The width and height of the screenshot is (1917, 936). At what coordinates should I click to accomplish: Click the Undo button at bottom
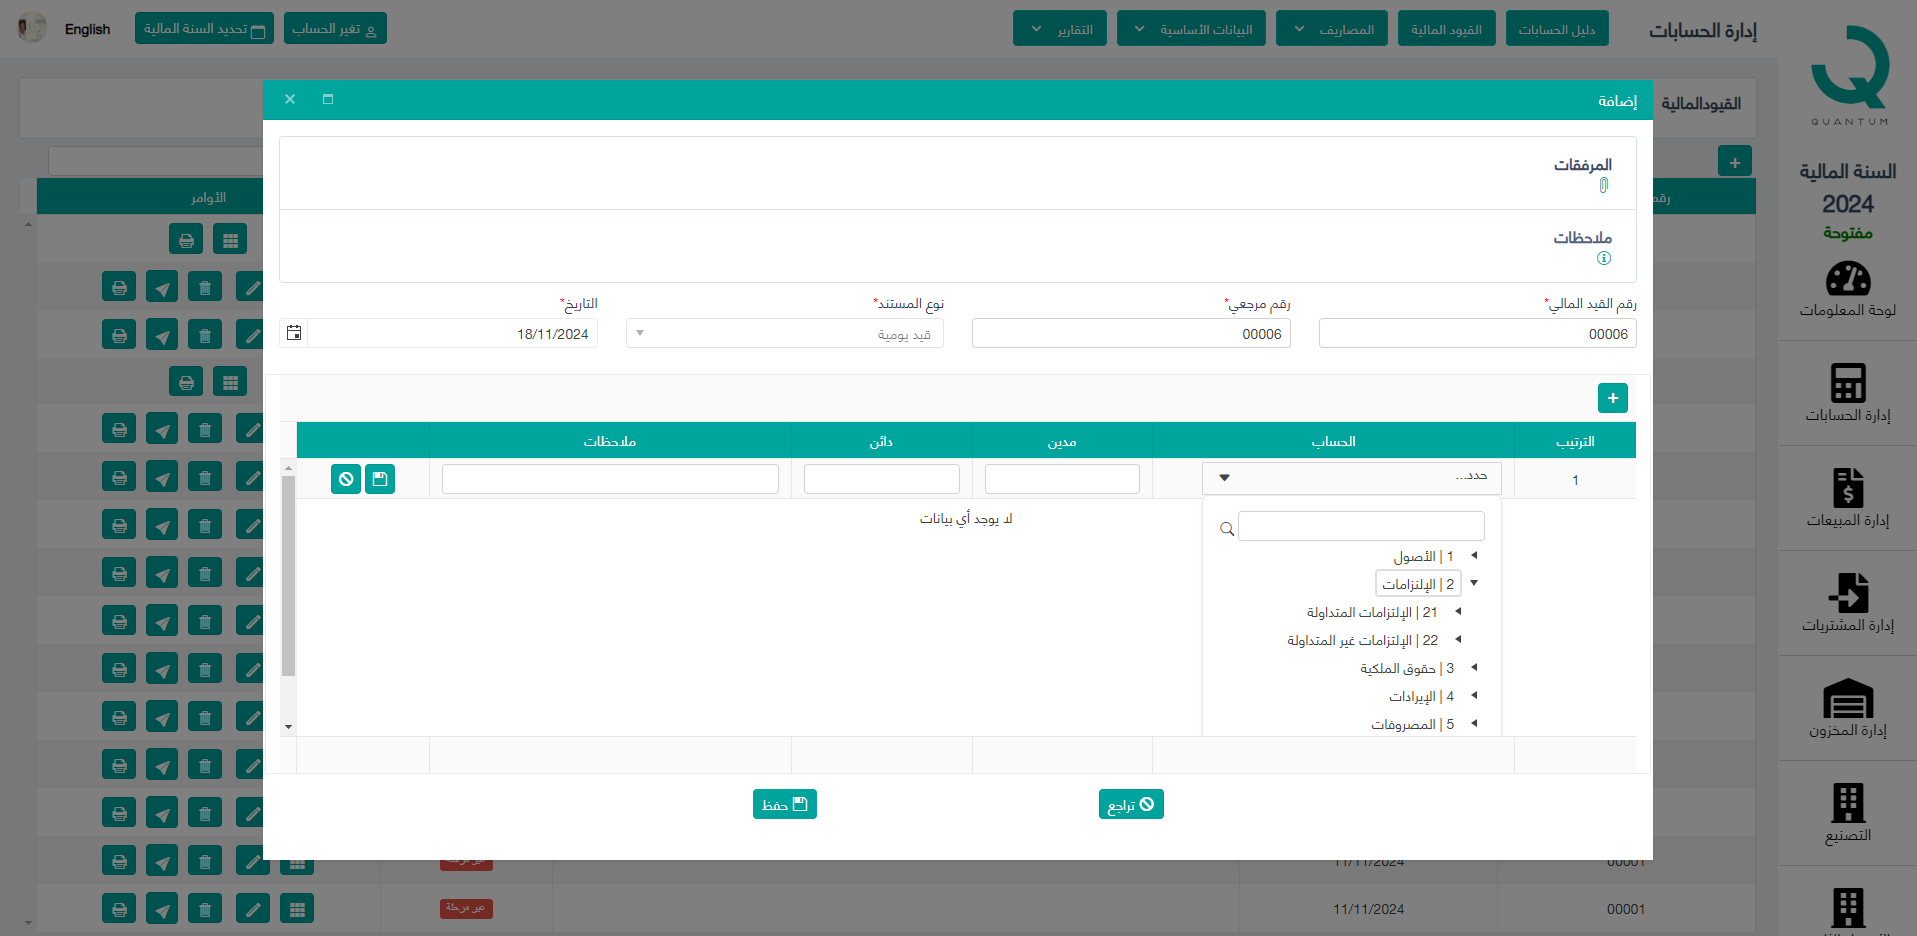click(x=1131, y=804)
